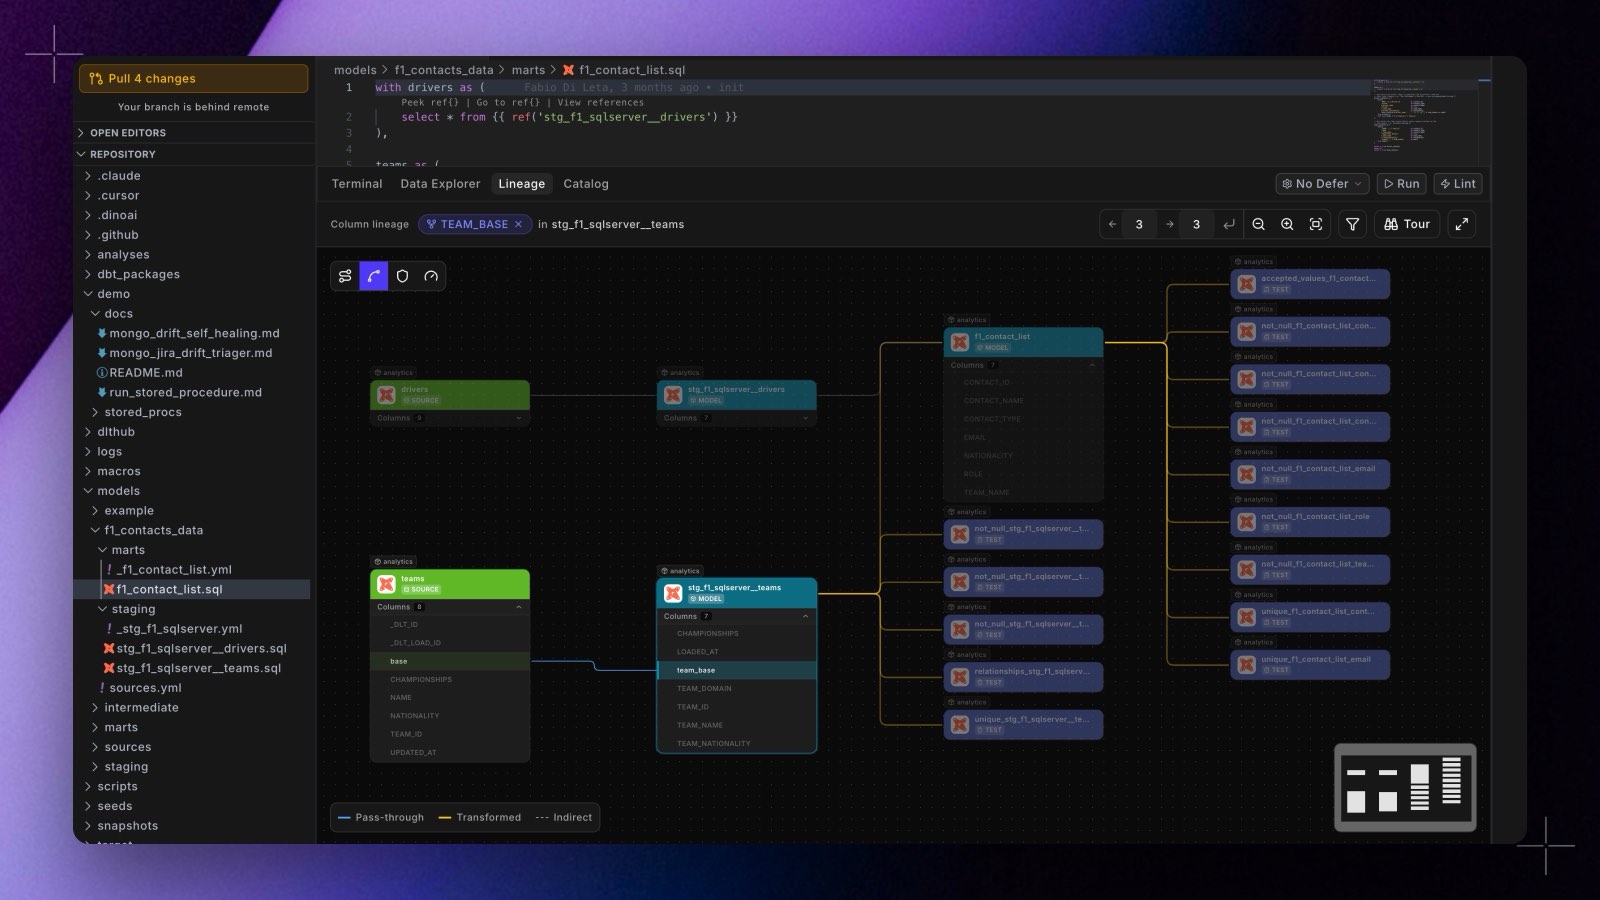Collapse the f1_contact_list node Columns list
The image size is (1600, 900).
click(x=1092, y=365)
